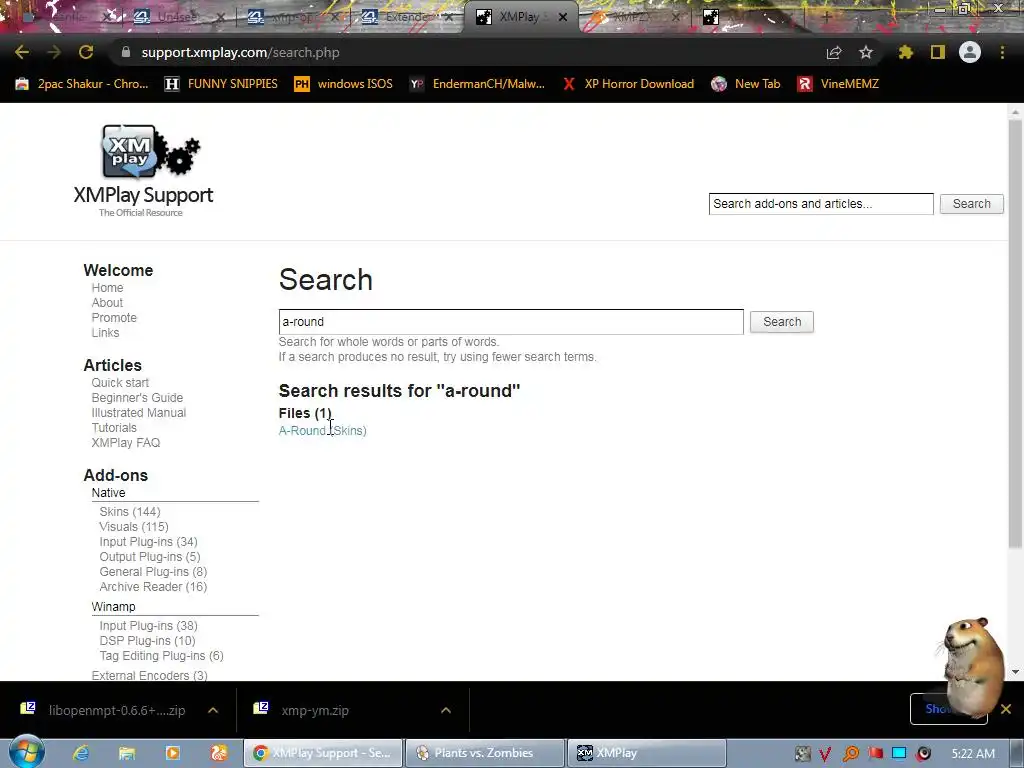
Task: Bookmark this page with the star icon
Action: (866, 52)
